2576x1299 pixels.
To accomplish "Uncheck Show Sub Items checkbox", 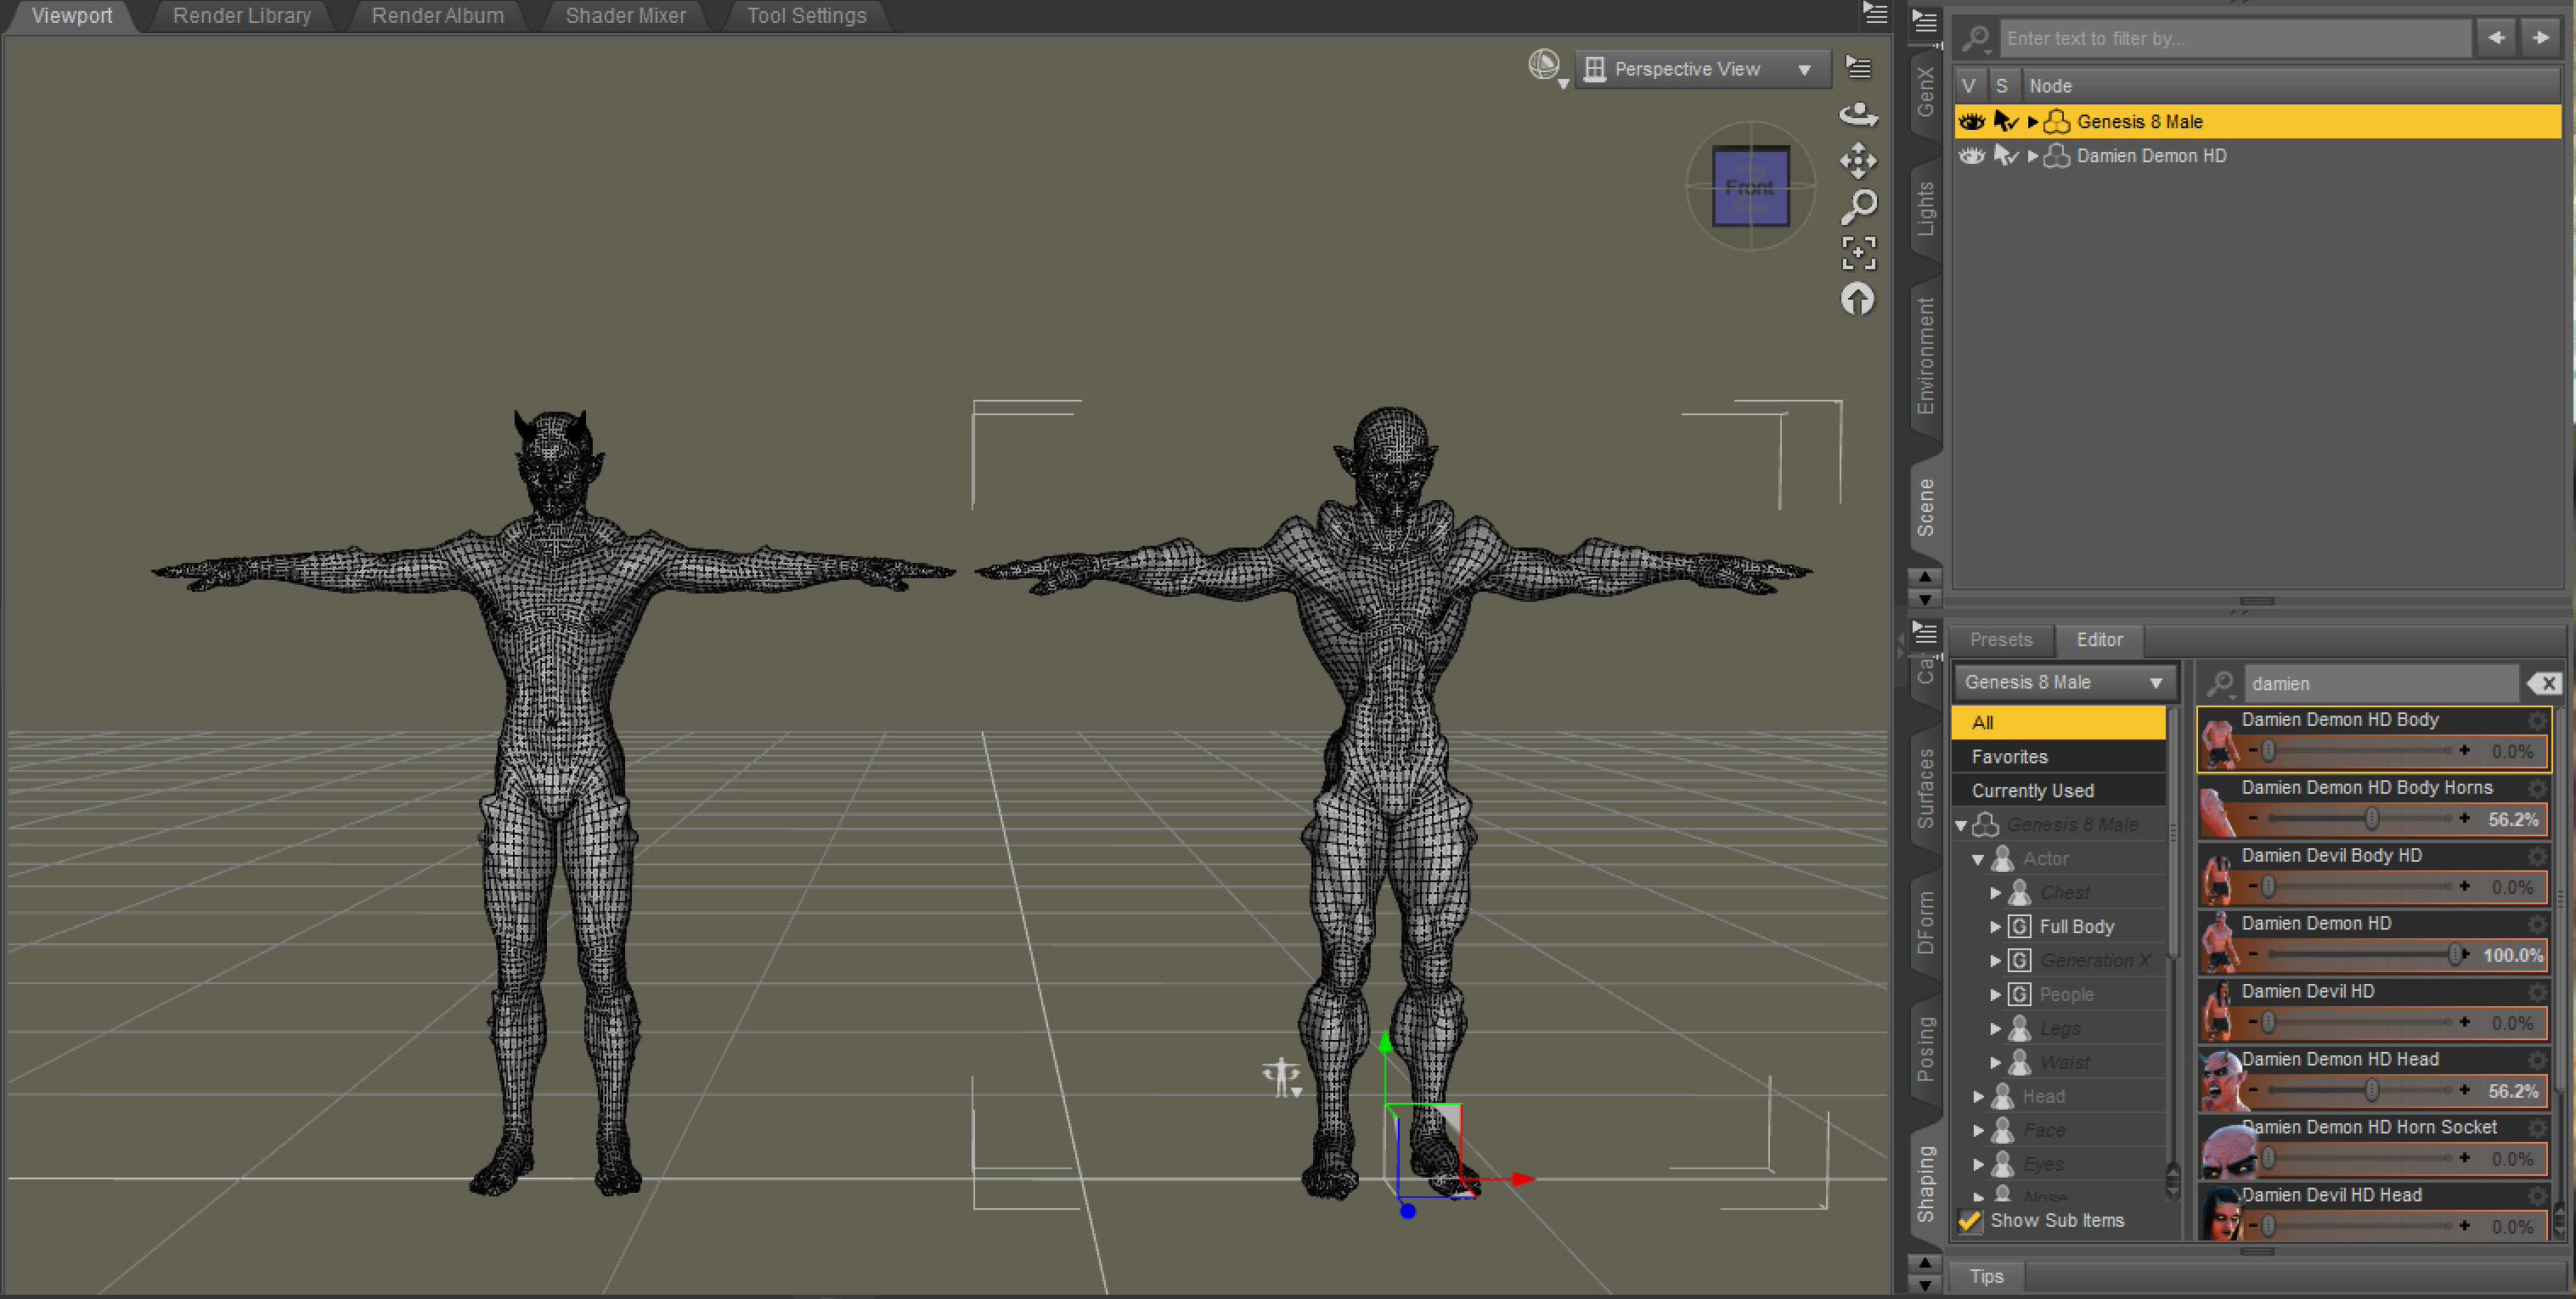I will [x=1970, y=1220].
